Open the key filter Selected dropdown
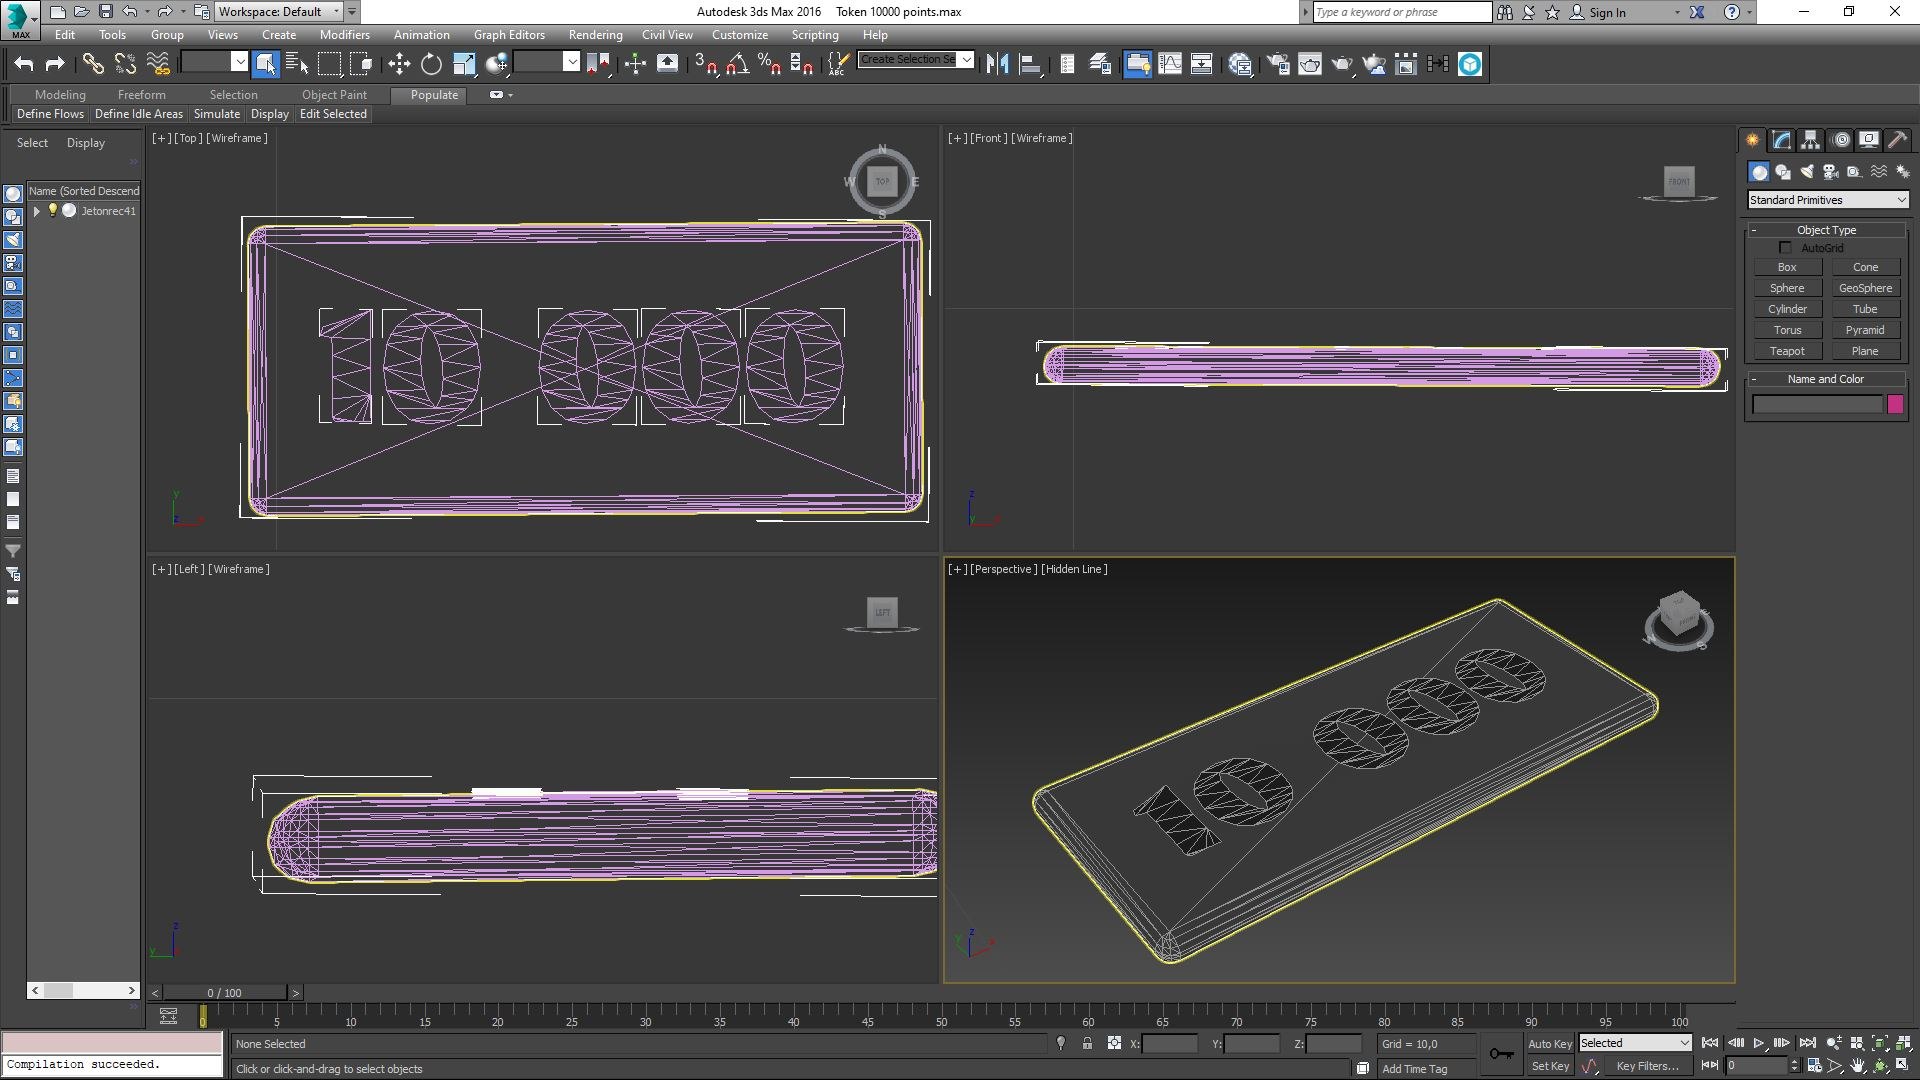1920x1080 pixels. coord(1635,1043)
